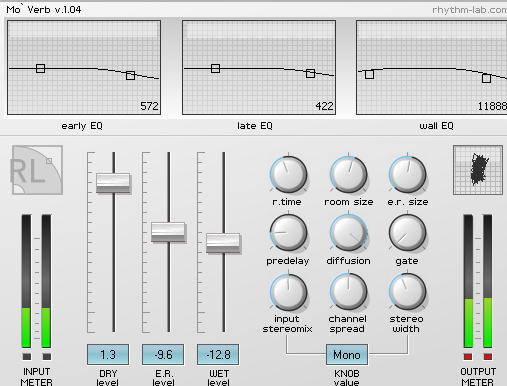
Task: Click the stereo scope display above output meter
Action: click(x=478, y=170)
